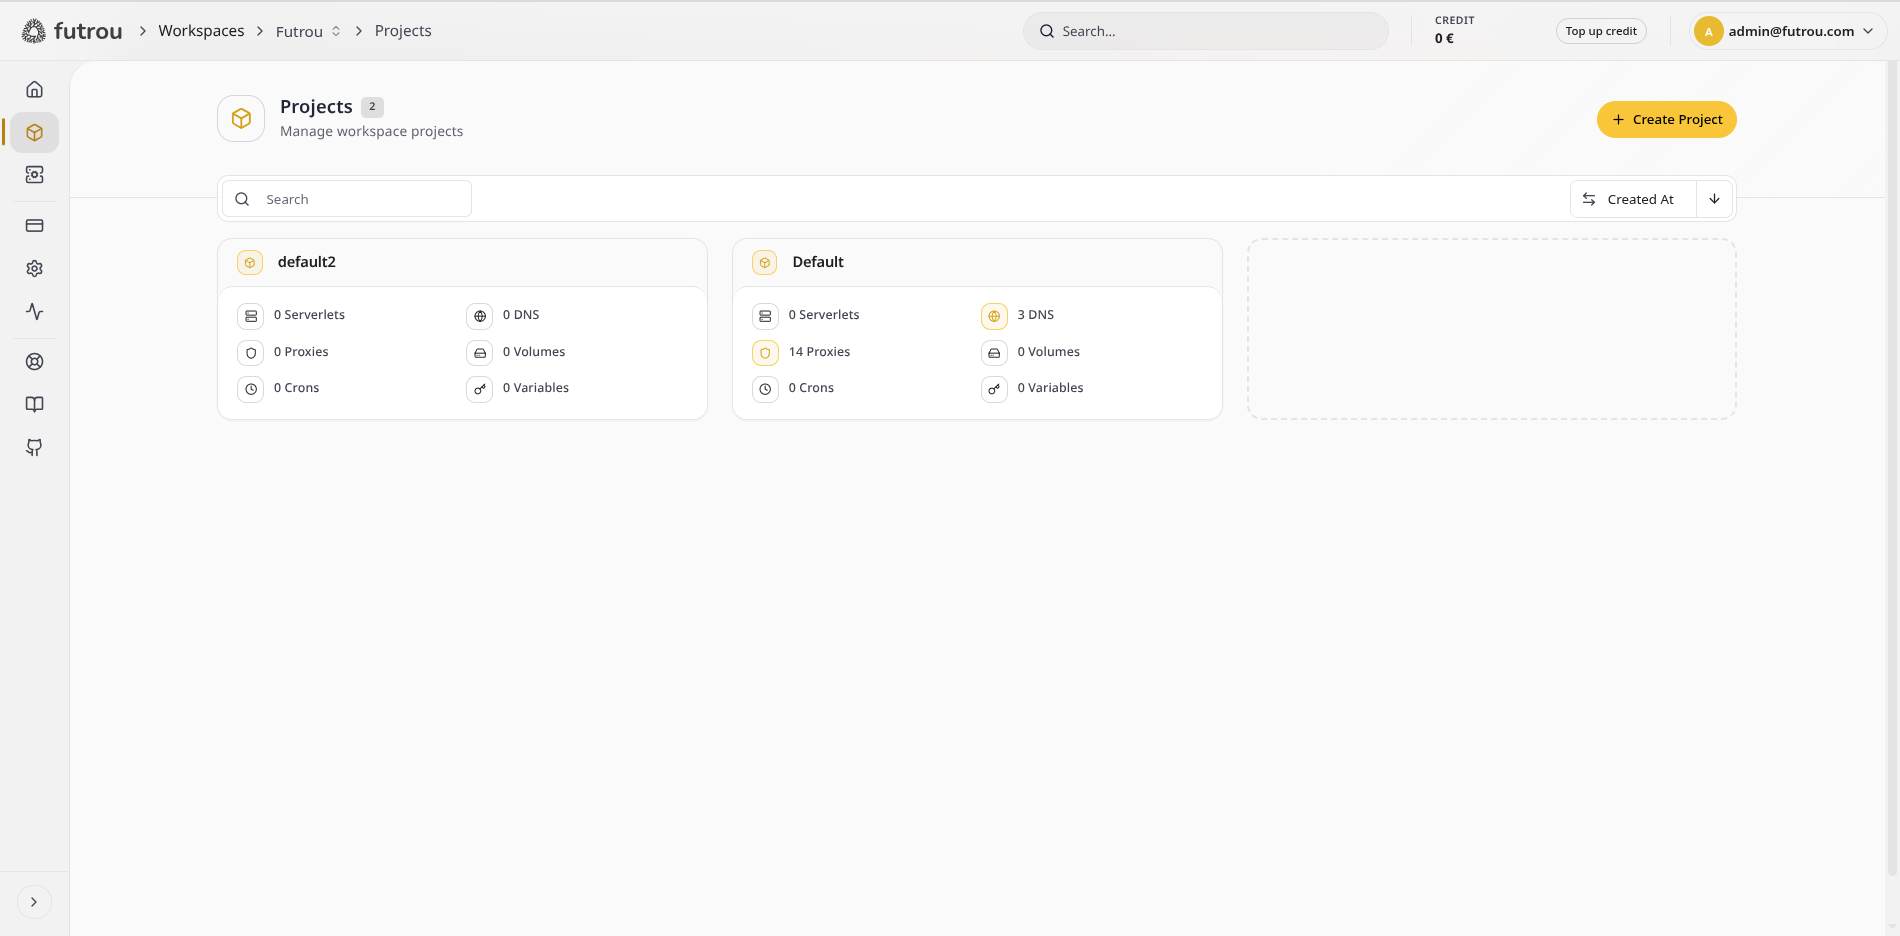Open the Settings gear in sidebar
The image size is (1900, 936).
tap(34, 268)
